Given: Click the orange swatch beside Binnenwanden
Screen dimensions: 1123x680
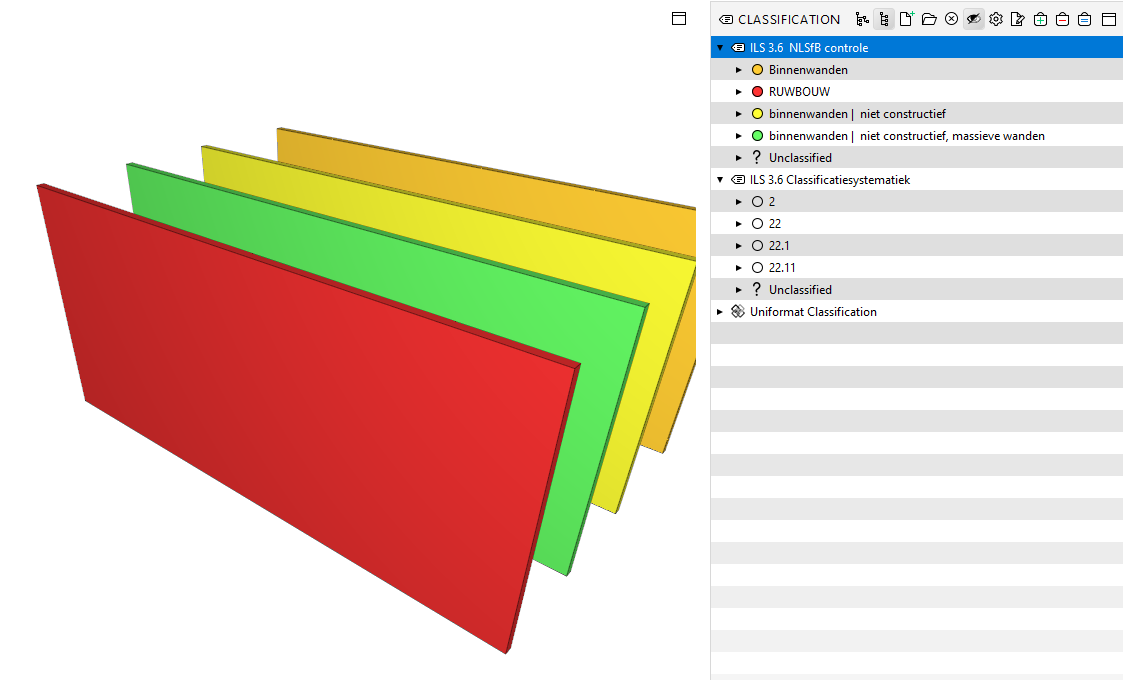Looking at the screenshot, I should 757,70.
